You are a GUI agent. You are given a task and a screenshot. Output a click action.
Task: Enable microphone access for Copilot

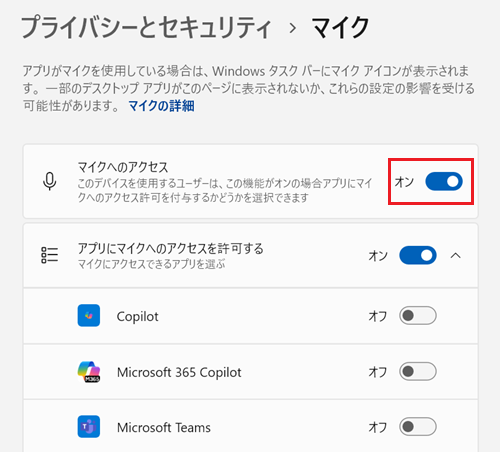418,315
